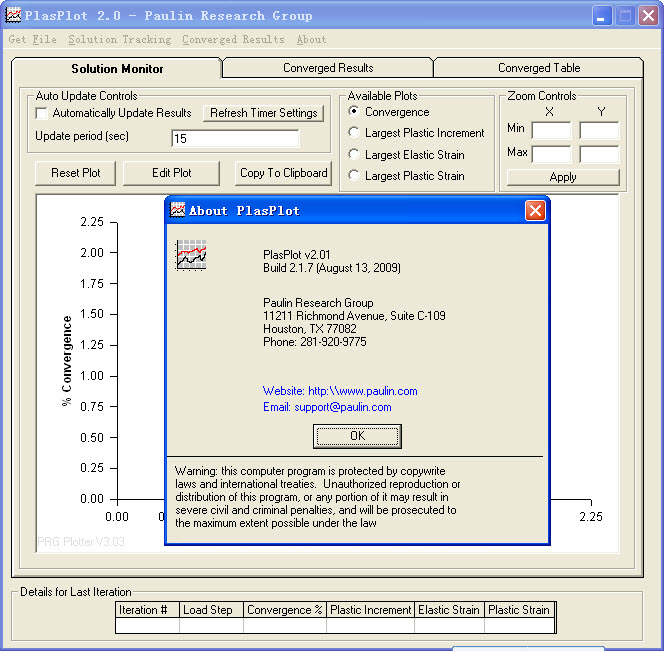
Task: Select the Convergence plot radio button
Action: pyautogui.click(x=354, y=111)
